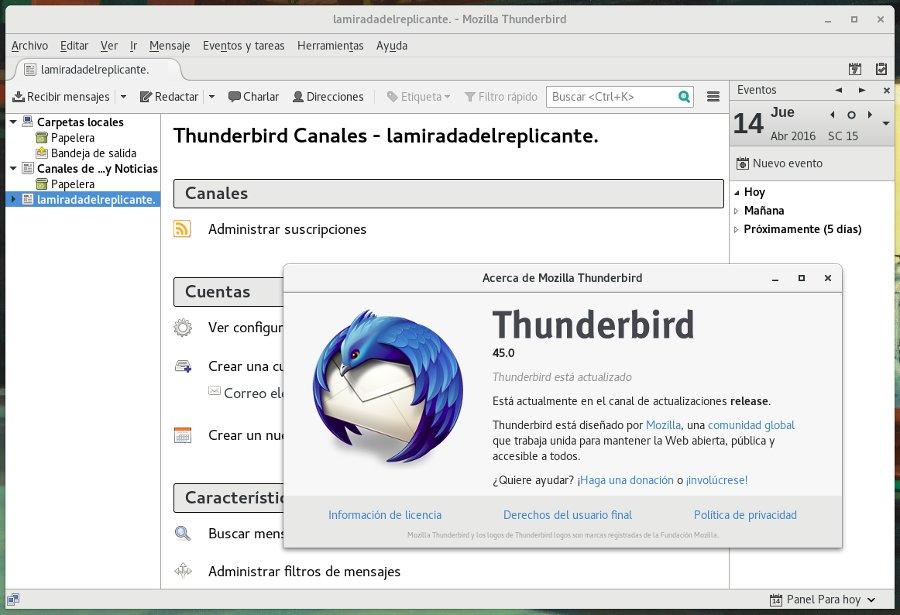The width and height of the screenshot is (900, 615).
Task: Click the Recibir mensajes icon
Action: point(21,97)
